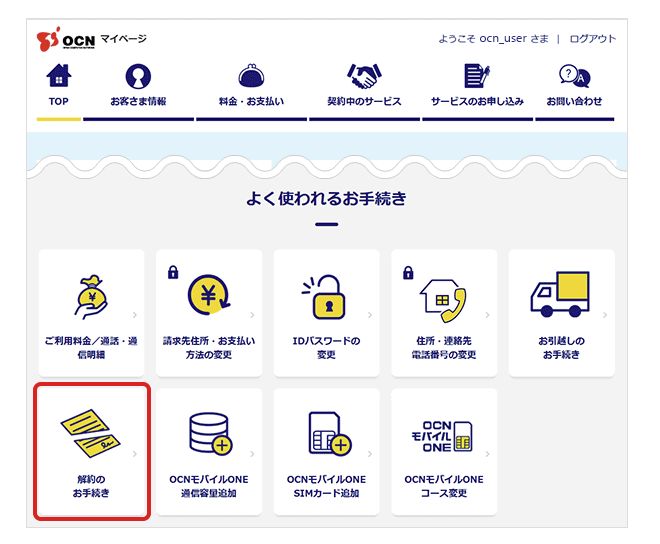This screenshot has width=660, height=544.
Task: Click the database plus icon for 通信容量追加
Action: (210, 434)
